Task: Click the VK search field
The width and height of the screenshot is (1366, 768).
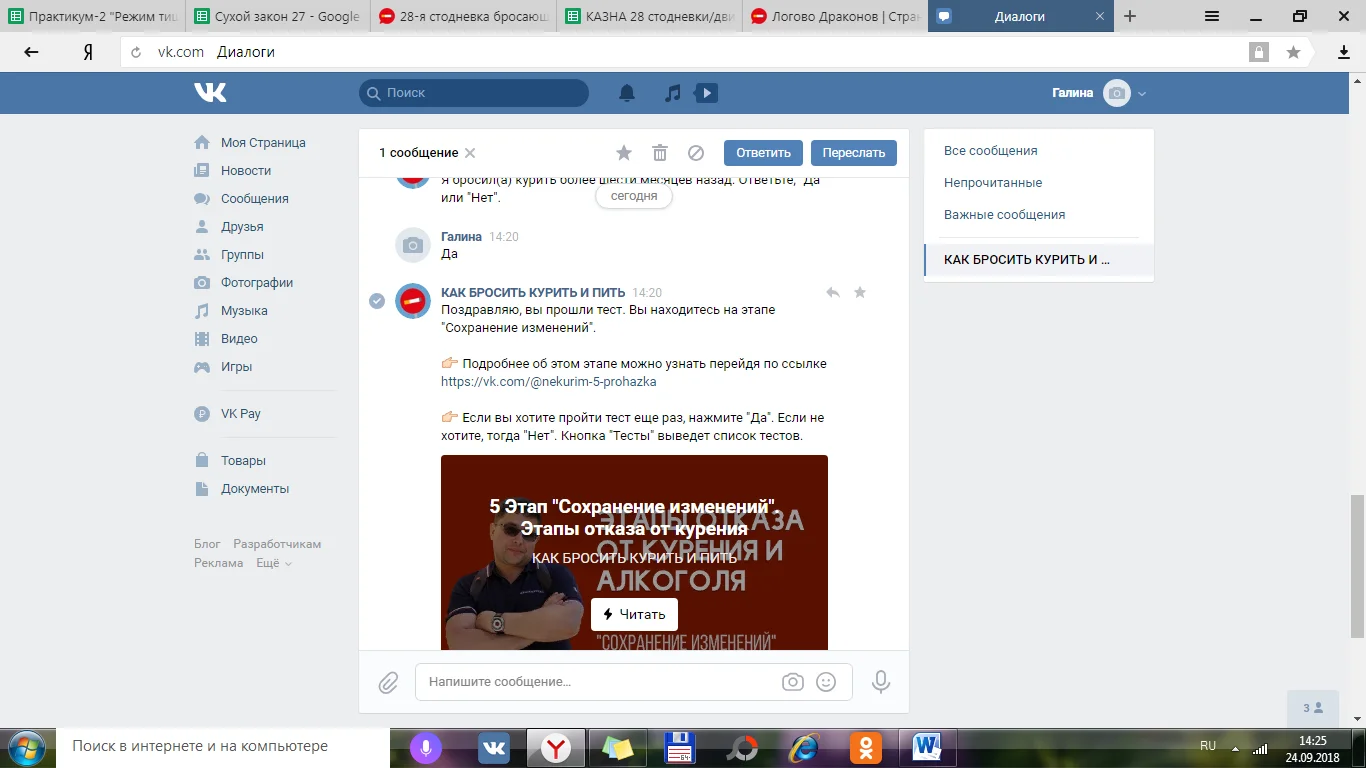Action: click(x=474, y=93)
